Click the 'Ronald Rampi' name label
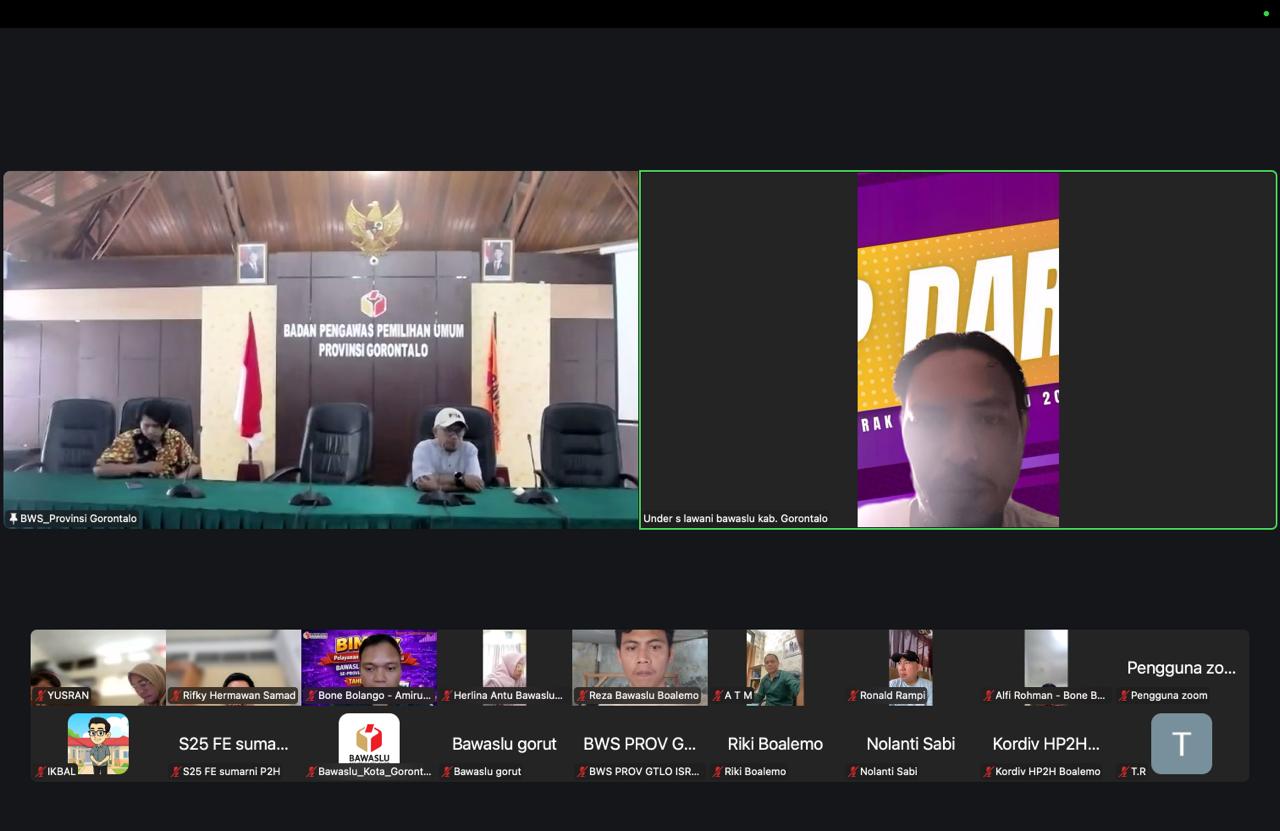Viewport: 1280px width, 831px height. [893, 695]
